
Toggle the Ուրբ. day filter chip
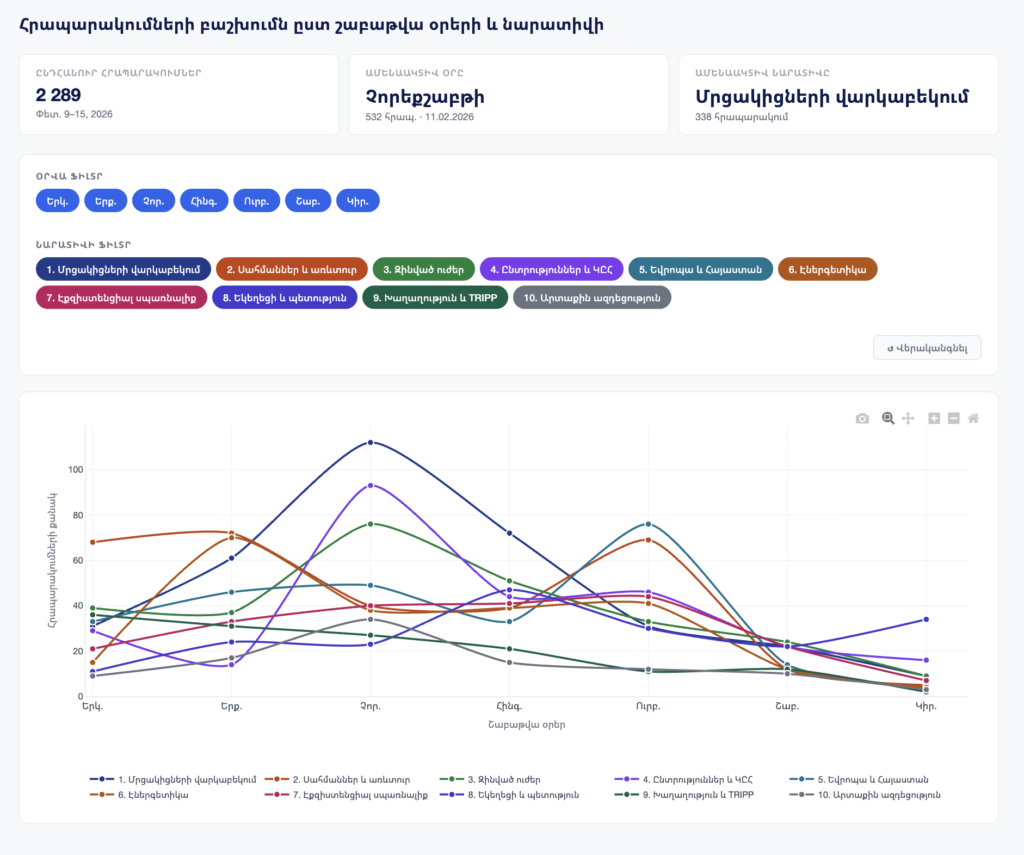[x=256, y=201]
